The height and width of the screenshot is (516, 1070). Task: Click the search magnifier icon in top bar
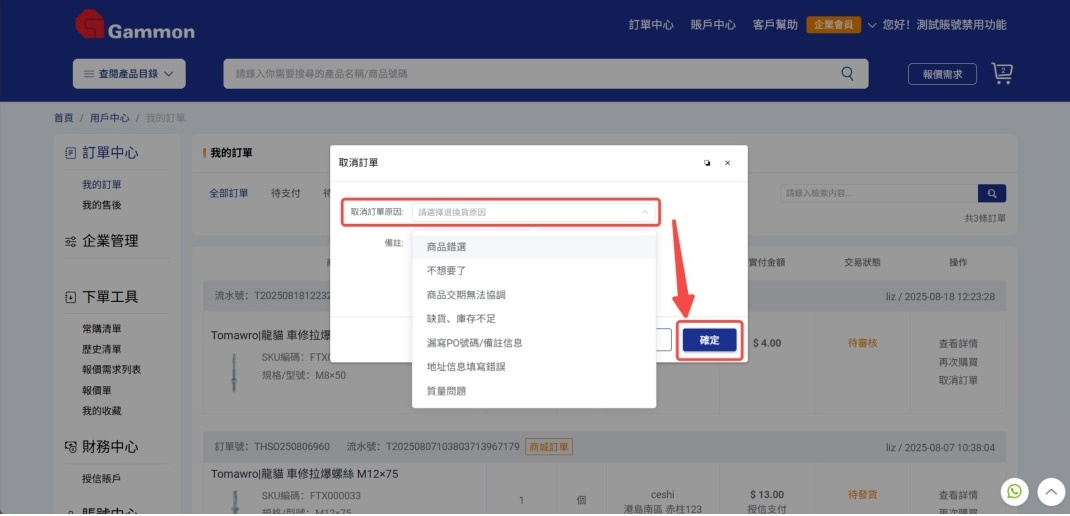point(847,74)
